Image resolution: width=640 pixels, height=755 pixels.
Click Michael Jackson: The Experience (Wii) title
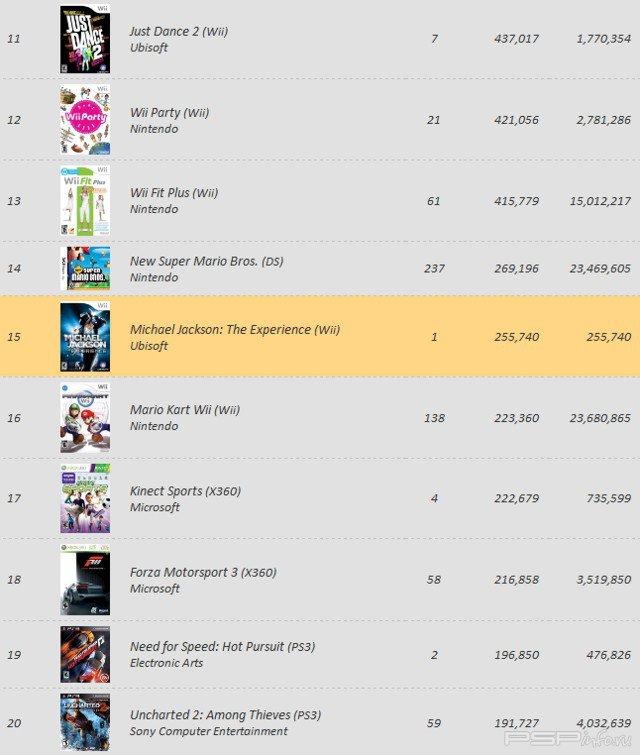point(235,329)
